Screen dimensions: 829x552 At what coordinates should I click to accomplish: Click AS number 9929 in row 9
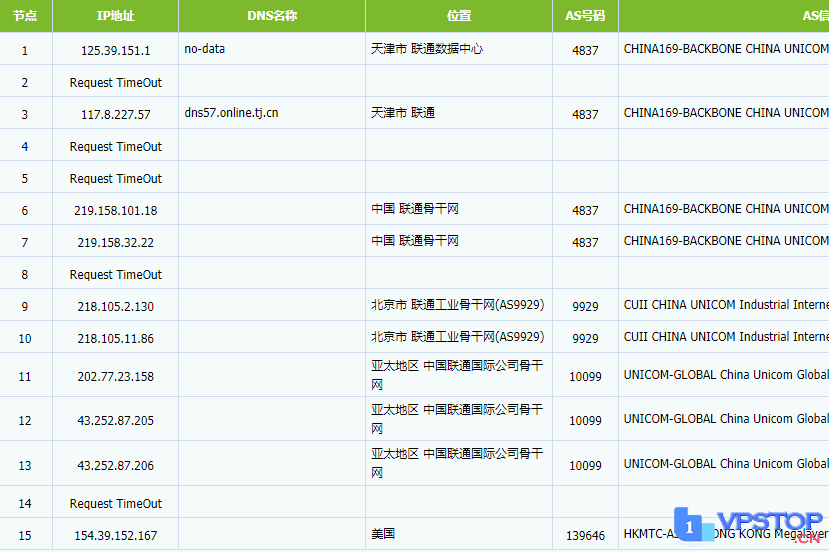[585, 307]
